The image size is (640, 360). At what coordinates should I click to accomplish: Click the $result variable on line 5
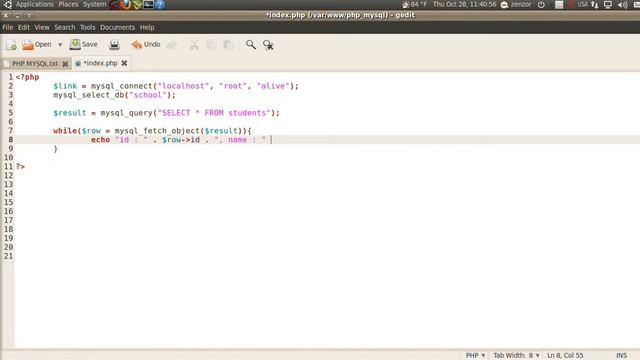point(69,113)
